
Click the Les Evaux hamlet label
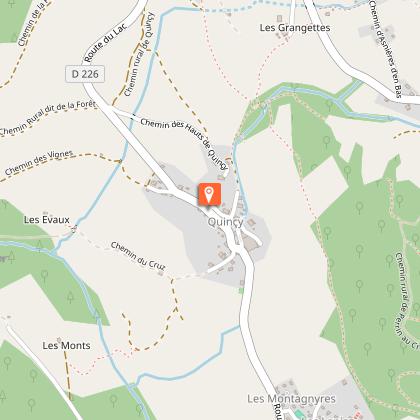[x=47, y=220]
